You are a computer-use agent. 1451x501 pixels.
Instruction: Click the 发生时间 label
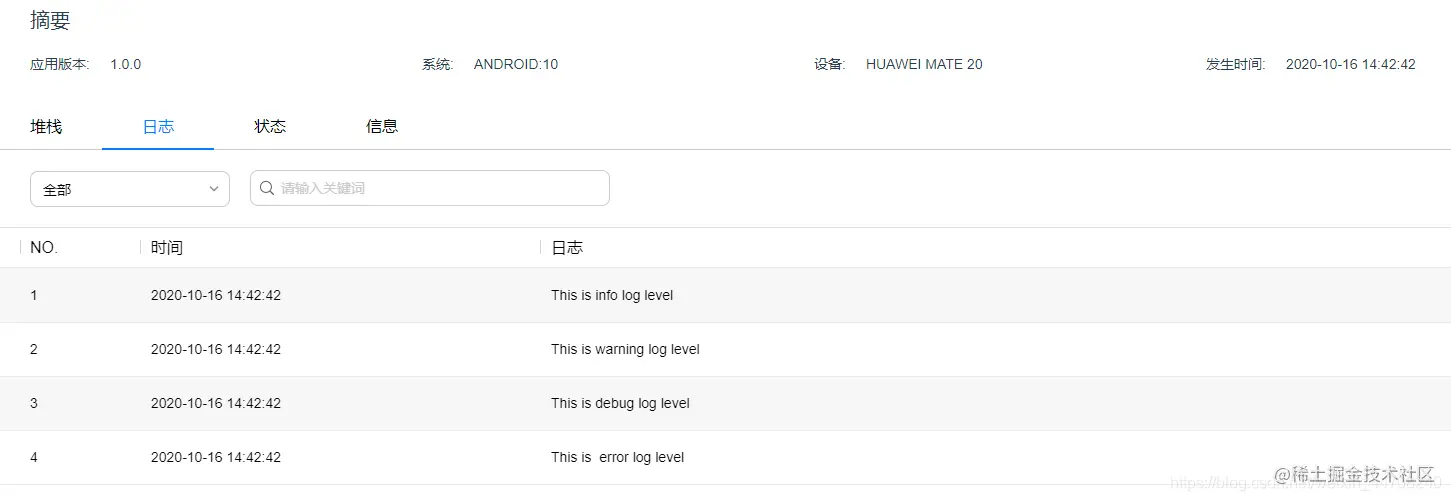(1236, 64)
